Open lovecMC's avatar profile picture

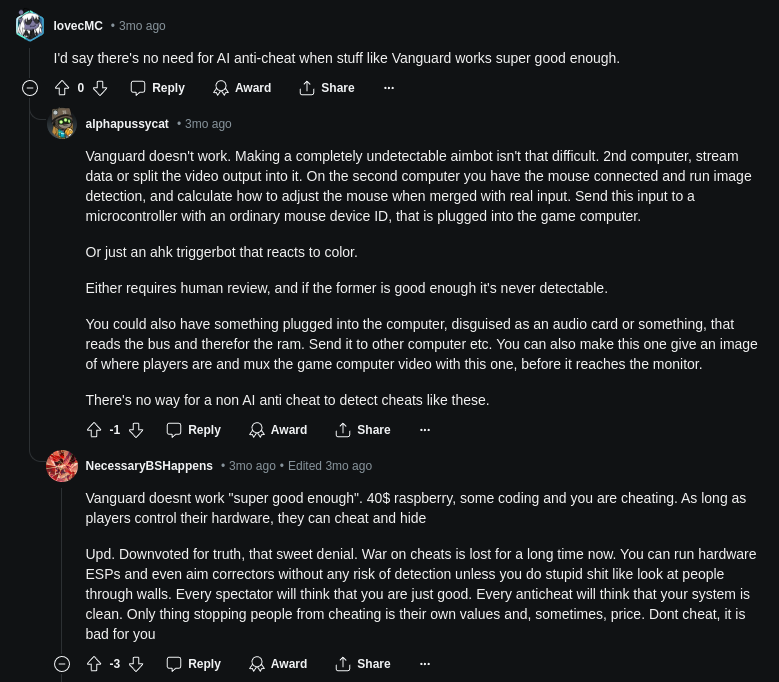[30, 26]
